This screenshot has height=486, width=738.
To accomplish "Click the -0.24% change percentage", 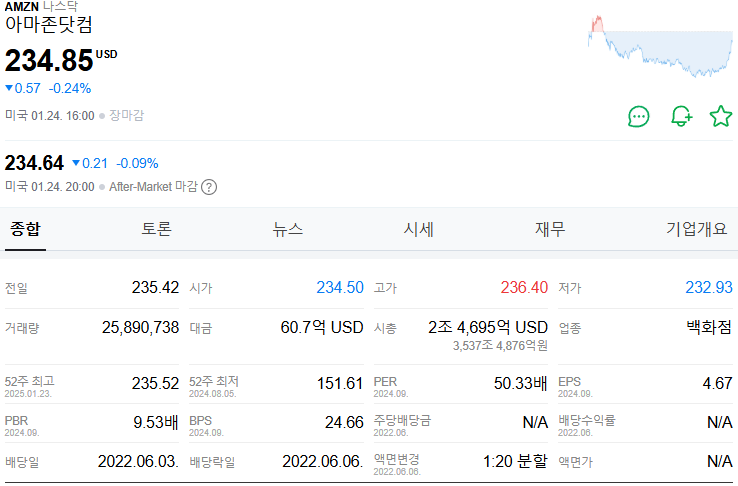I will click(70, 88).
